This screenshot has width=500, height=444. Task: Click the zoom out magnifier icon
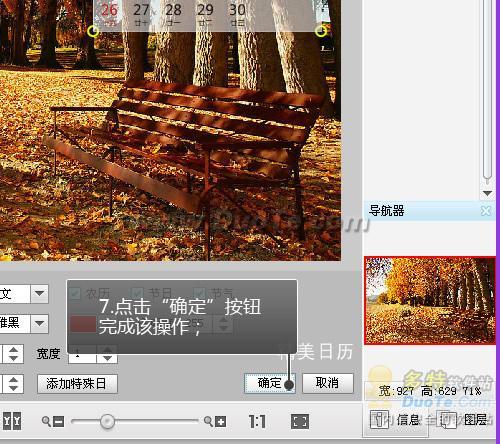click(53, 421)
